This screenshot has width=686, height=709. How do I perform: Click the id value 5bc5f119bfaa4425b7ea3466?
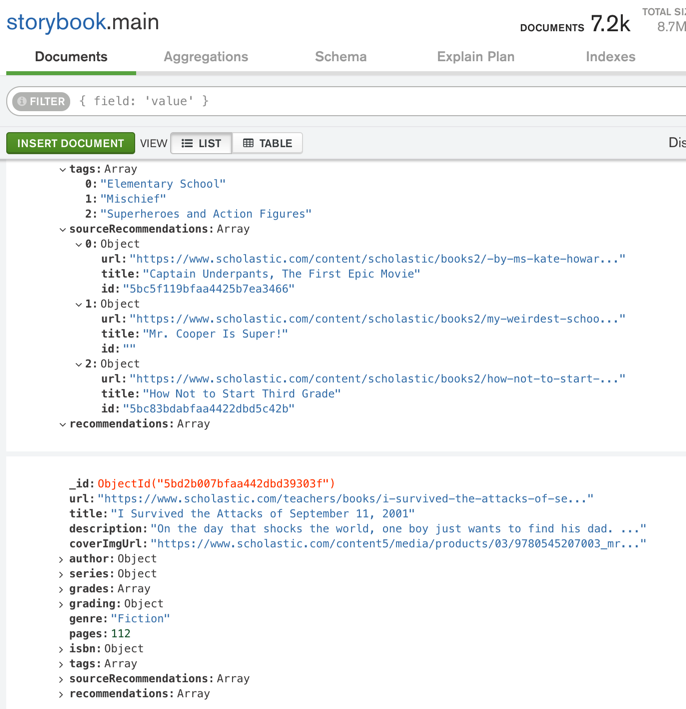coord(208,289)
